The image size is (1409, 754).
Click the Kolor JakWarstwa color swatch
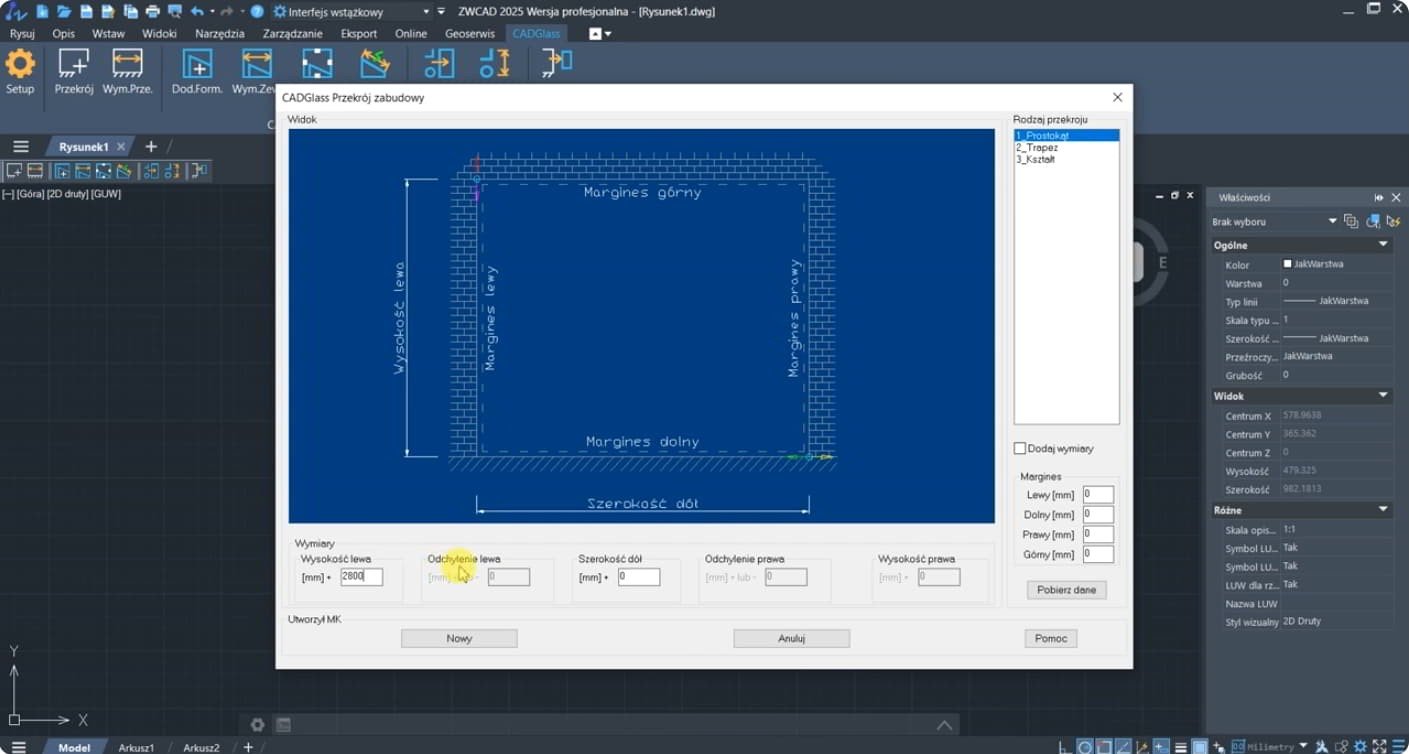(1288, 264)
